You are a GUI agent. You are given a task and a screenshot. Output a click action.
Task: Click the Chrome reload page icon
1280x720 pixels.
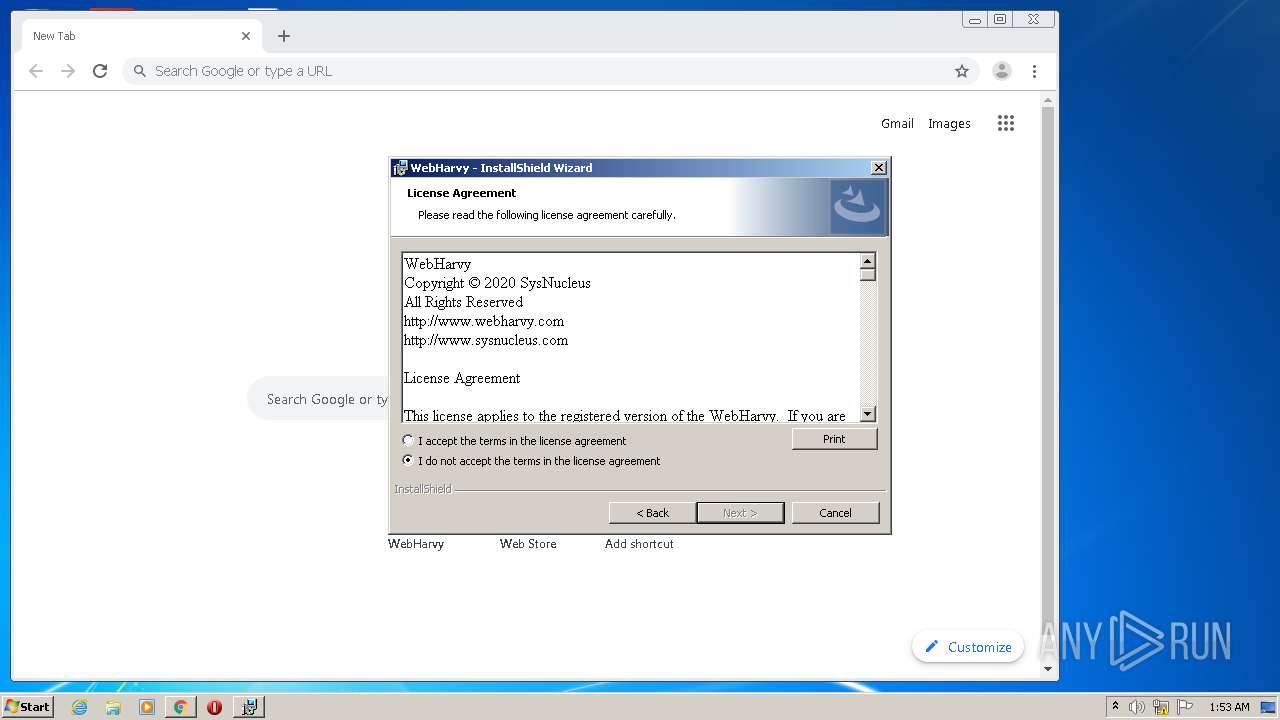click(x=100, y=71)
